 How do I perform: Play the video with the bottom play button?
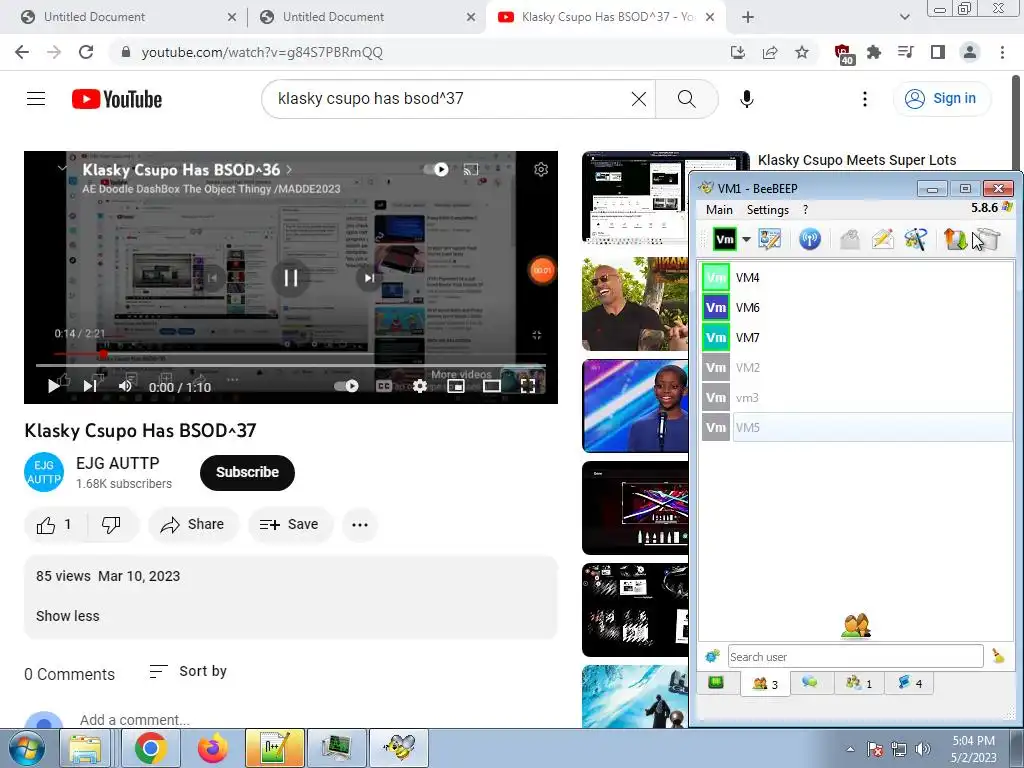[54, 386]
